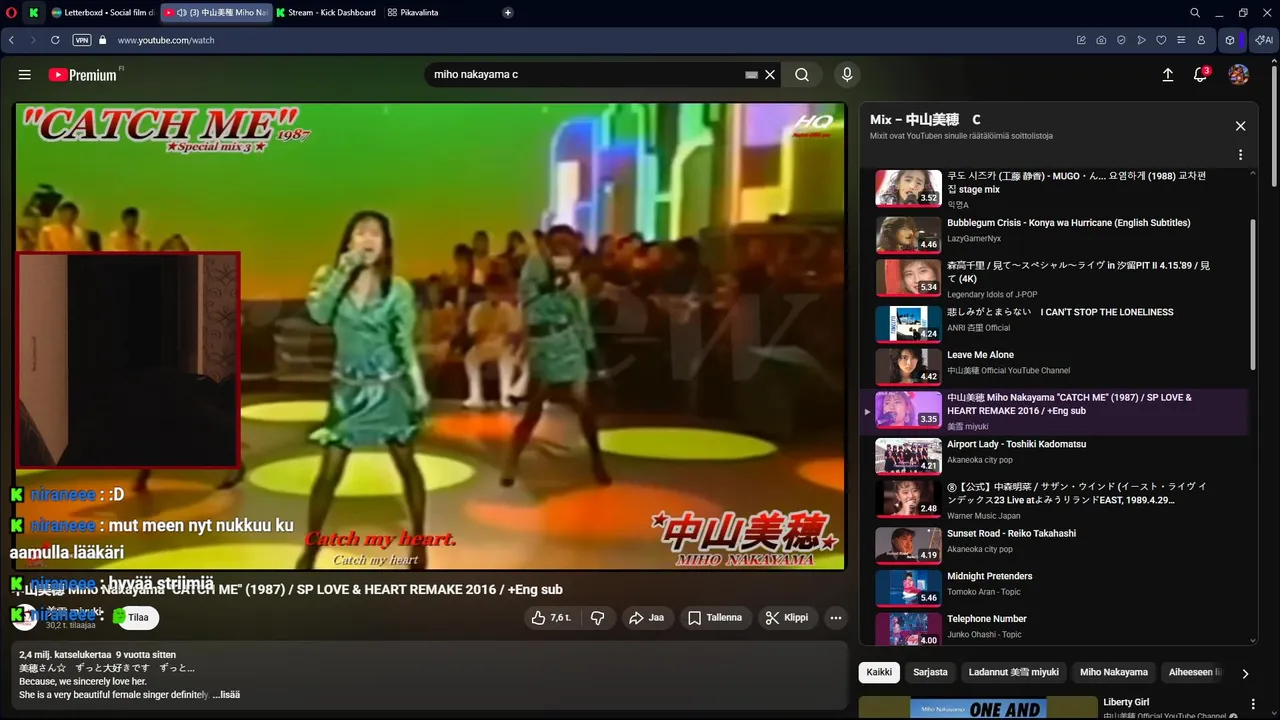The image size is (1280, 720).
Task: Open the edit note icon in address bar
Action: (x=1081, y=40)
